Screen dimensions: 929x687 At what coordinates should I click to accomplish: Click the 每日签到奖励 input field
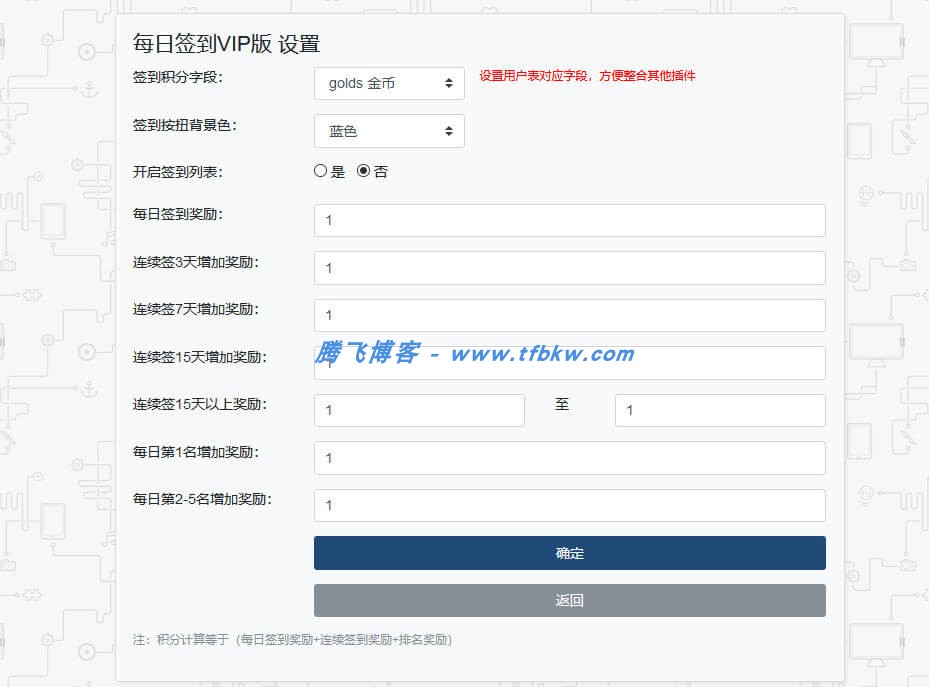click(x=569, y=220)
